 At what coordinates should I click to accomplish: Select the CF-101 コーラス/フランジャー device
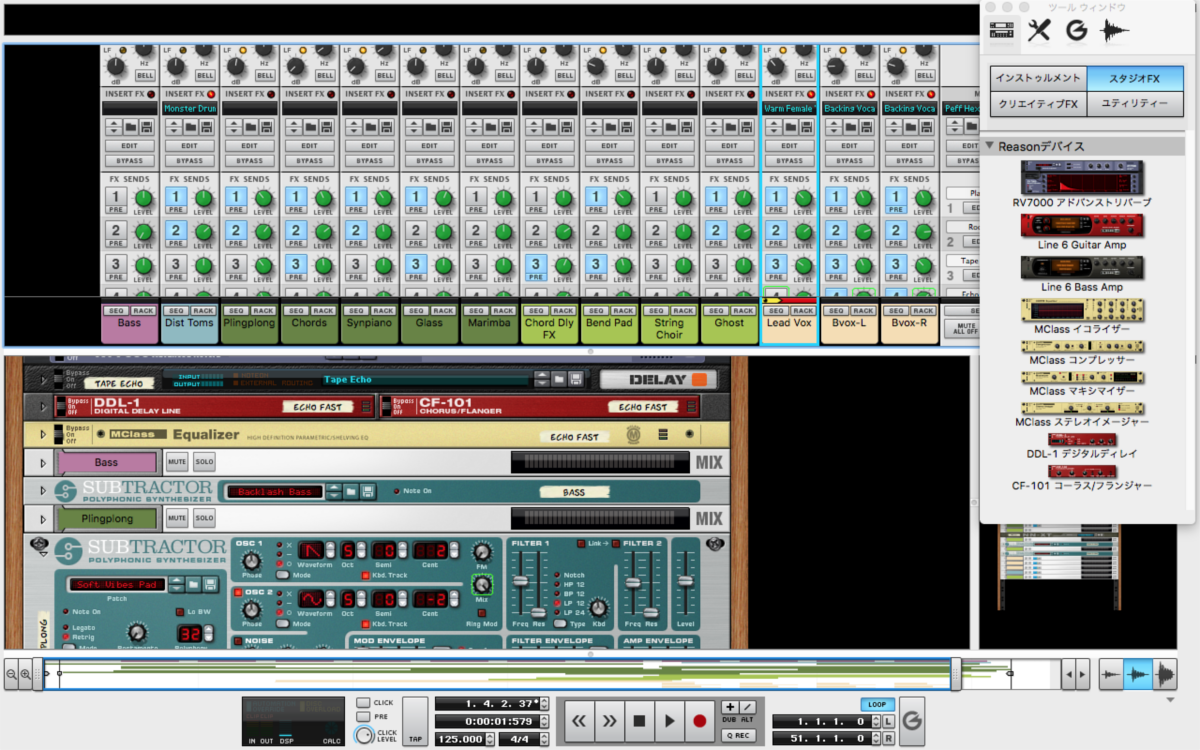pyautogui.click(x=1082, y=471)
